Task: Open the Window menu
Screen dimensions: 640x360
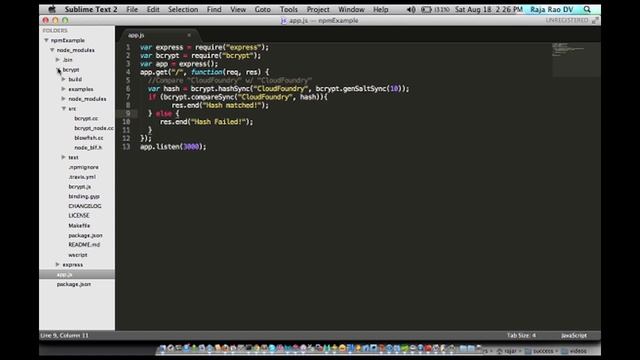Action: (351, 9)
